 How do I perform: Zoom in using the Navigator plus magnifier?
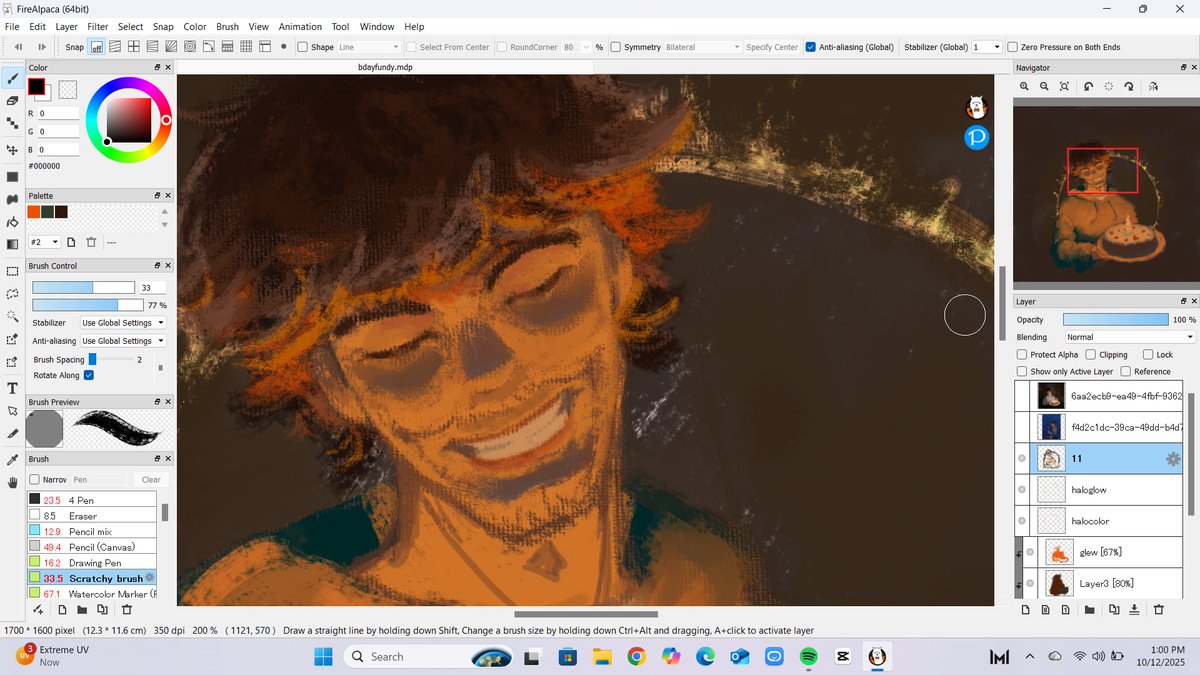[1024, 87]
